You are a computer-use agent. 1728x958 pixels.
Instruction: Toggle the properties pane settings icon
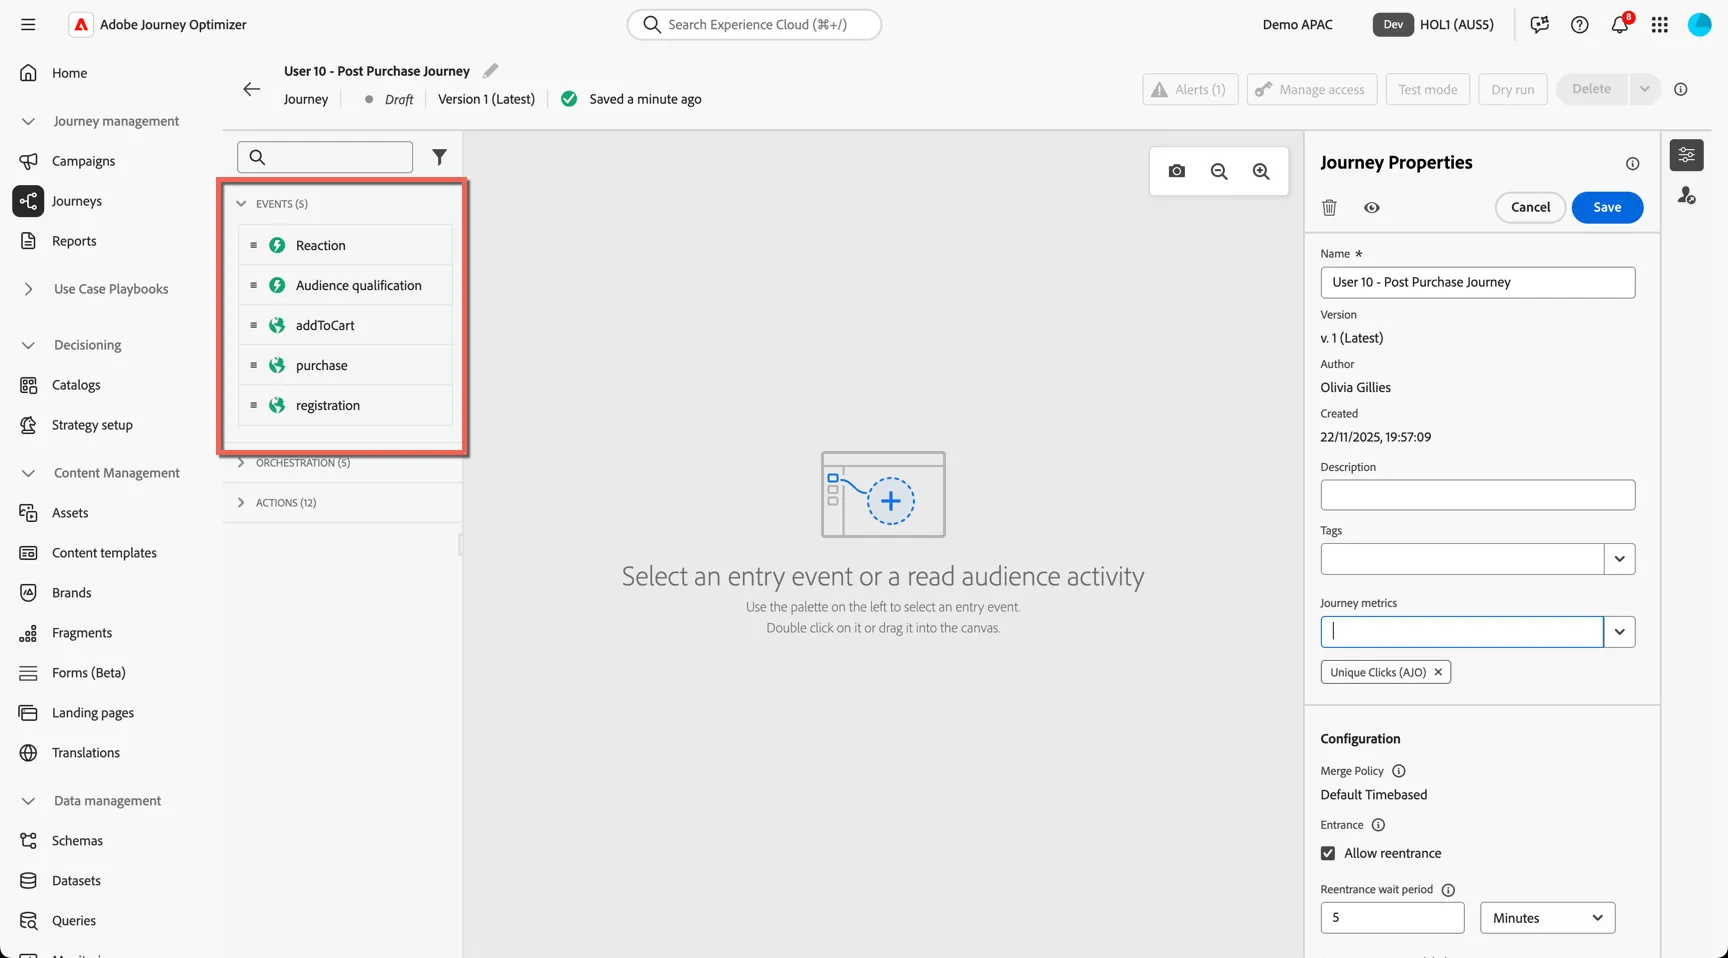(1686, 155)
